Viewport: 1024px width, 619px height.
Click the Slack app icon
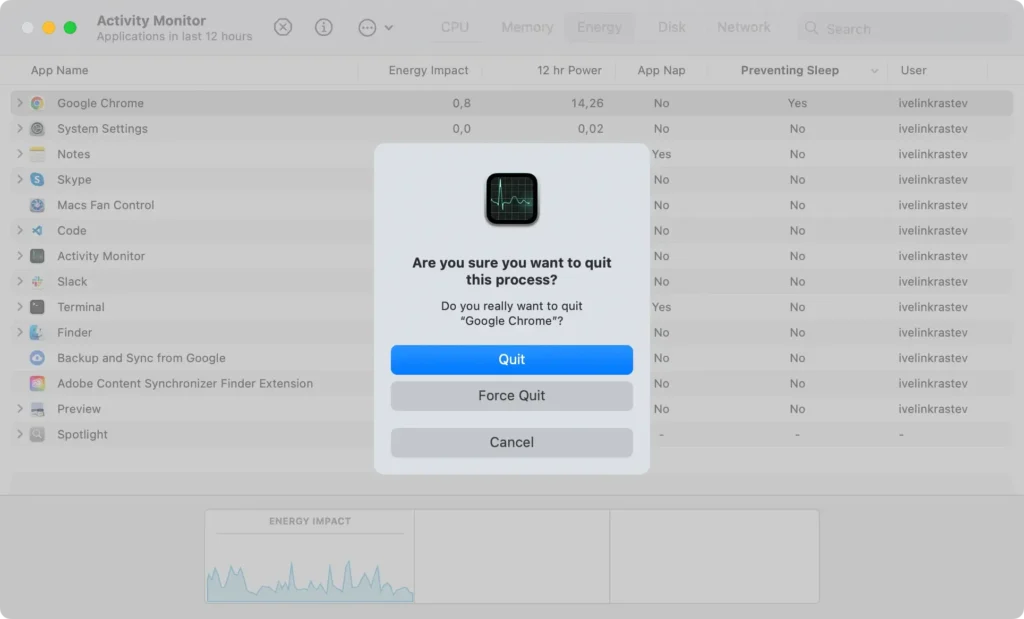37,281
